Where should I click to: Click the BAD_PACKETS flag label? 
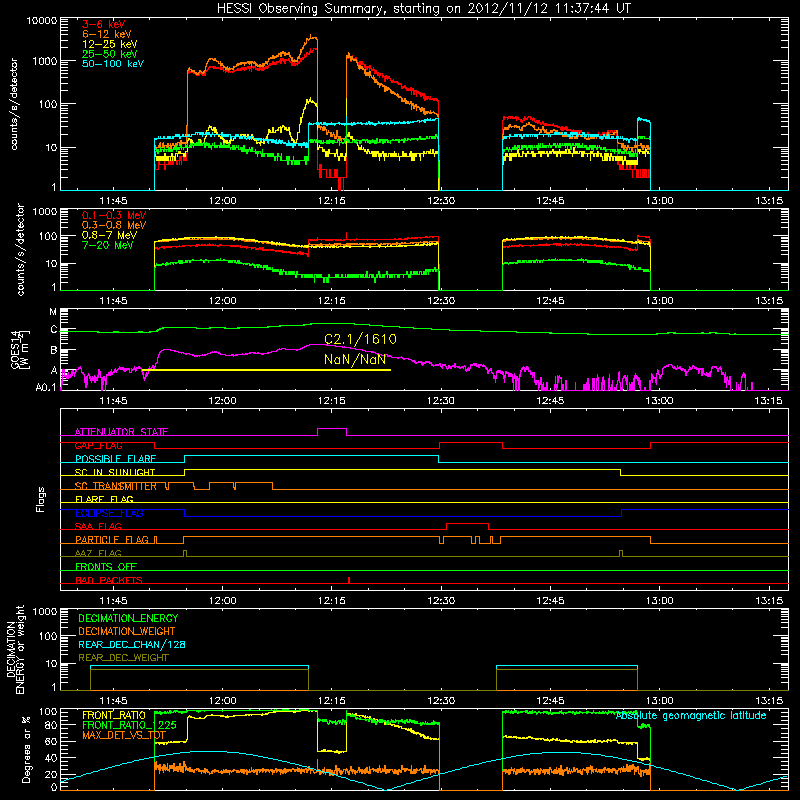[x=109, y=580]
